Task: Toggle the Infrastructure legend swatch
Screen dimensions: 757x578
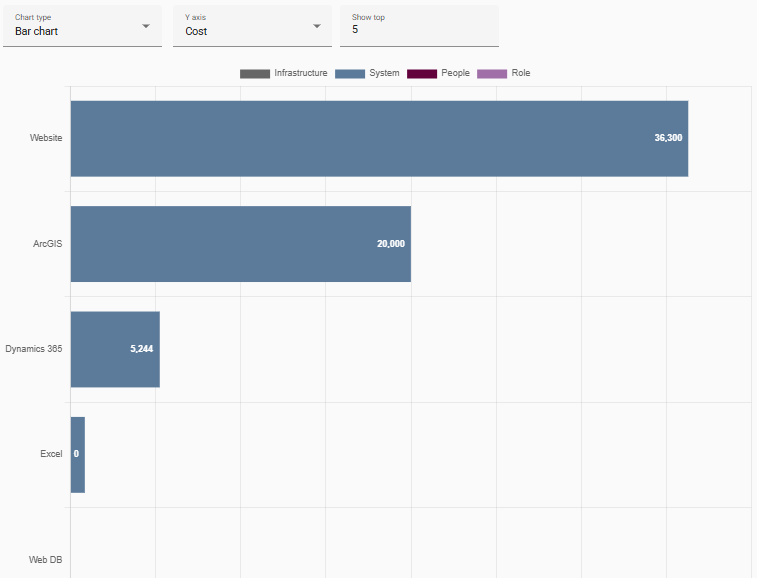Action: click(x=255, y=73)
